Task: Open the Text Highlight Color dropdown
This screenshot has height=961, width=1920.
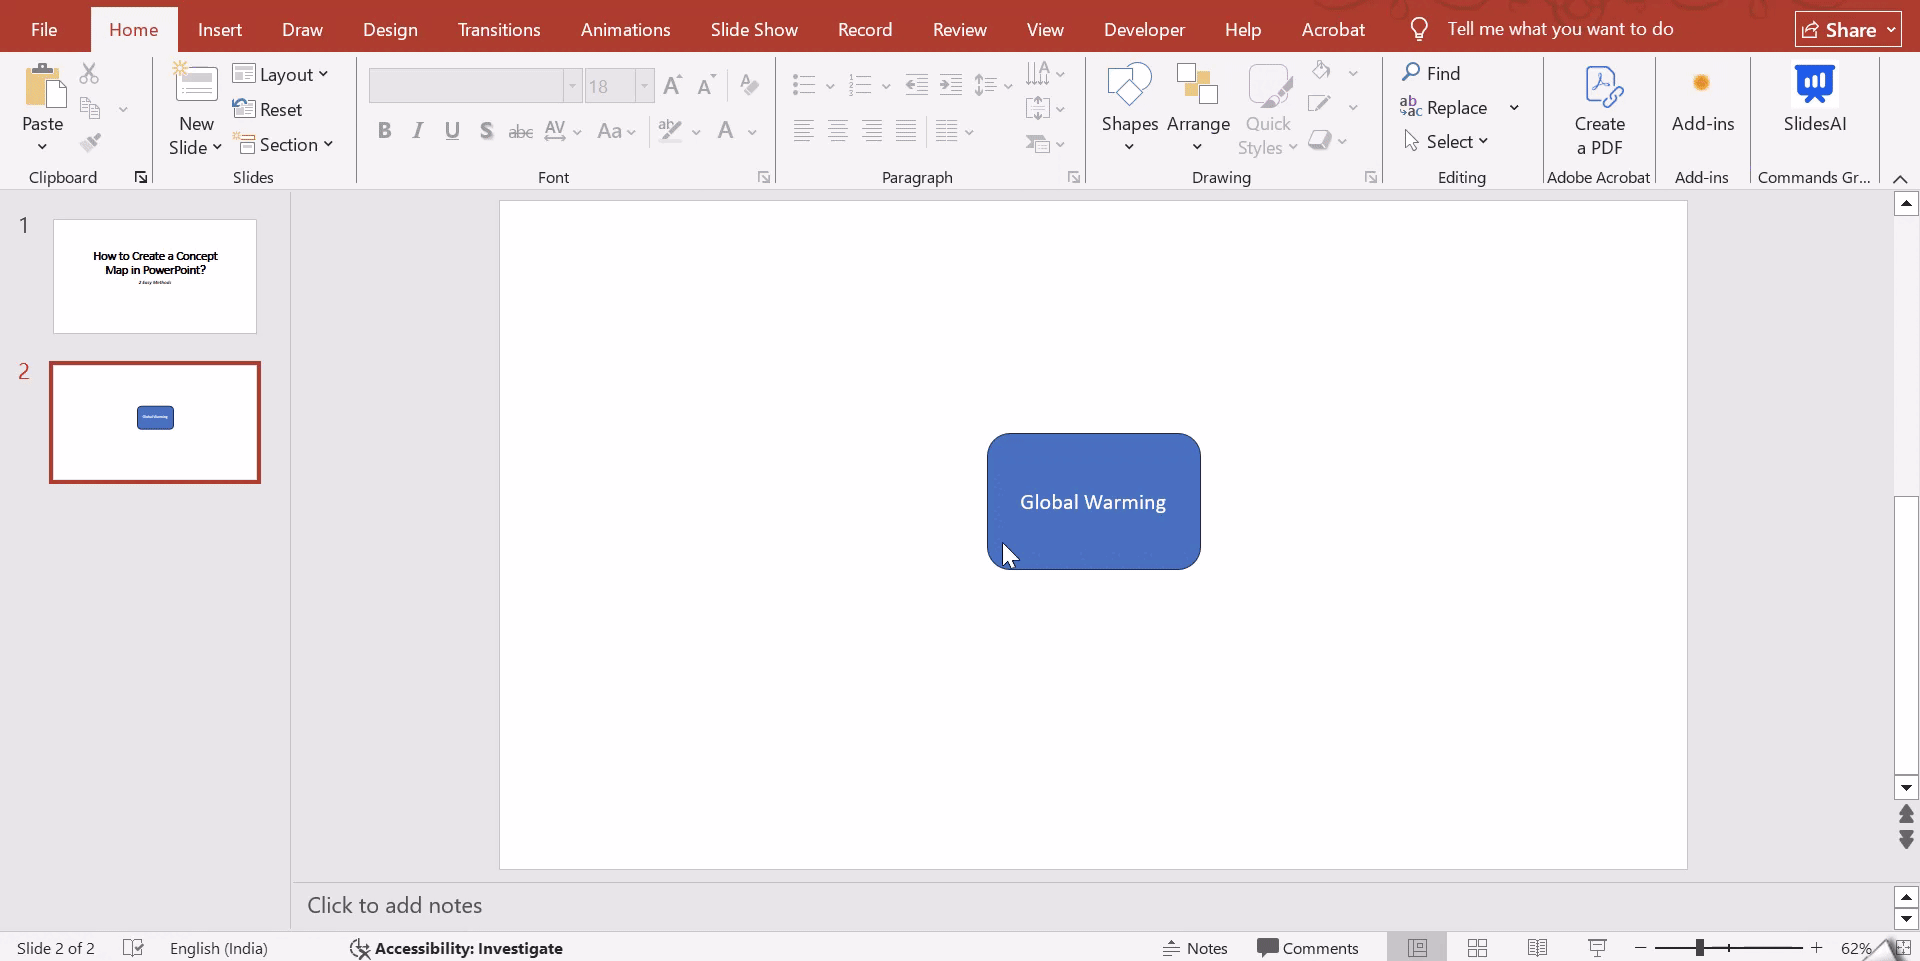Action: (x=697, y=131)
